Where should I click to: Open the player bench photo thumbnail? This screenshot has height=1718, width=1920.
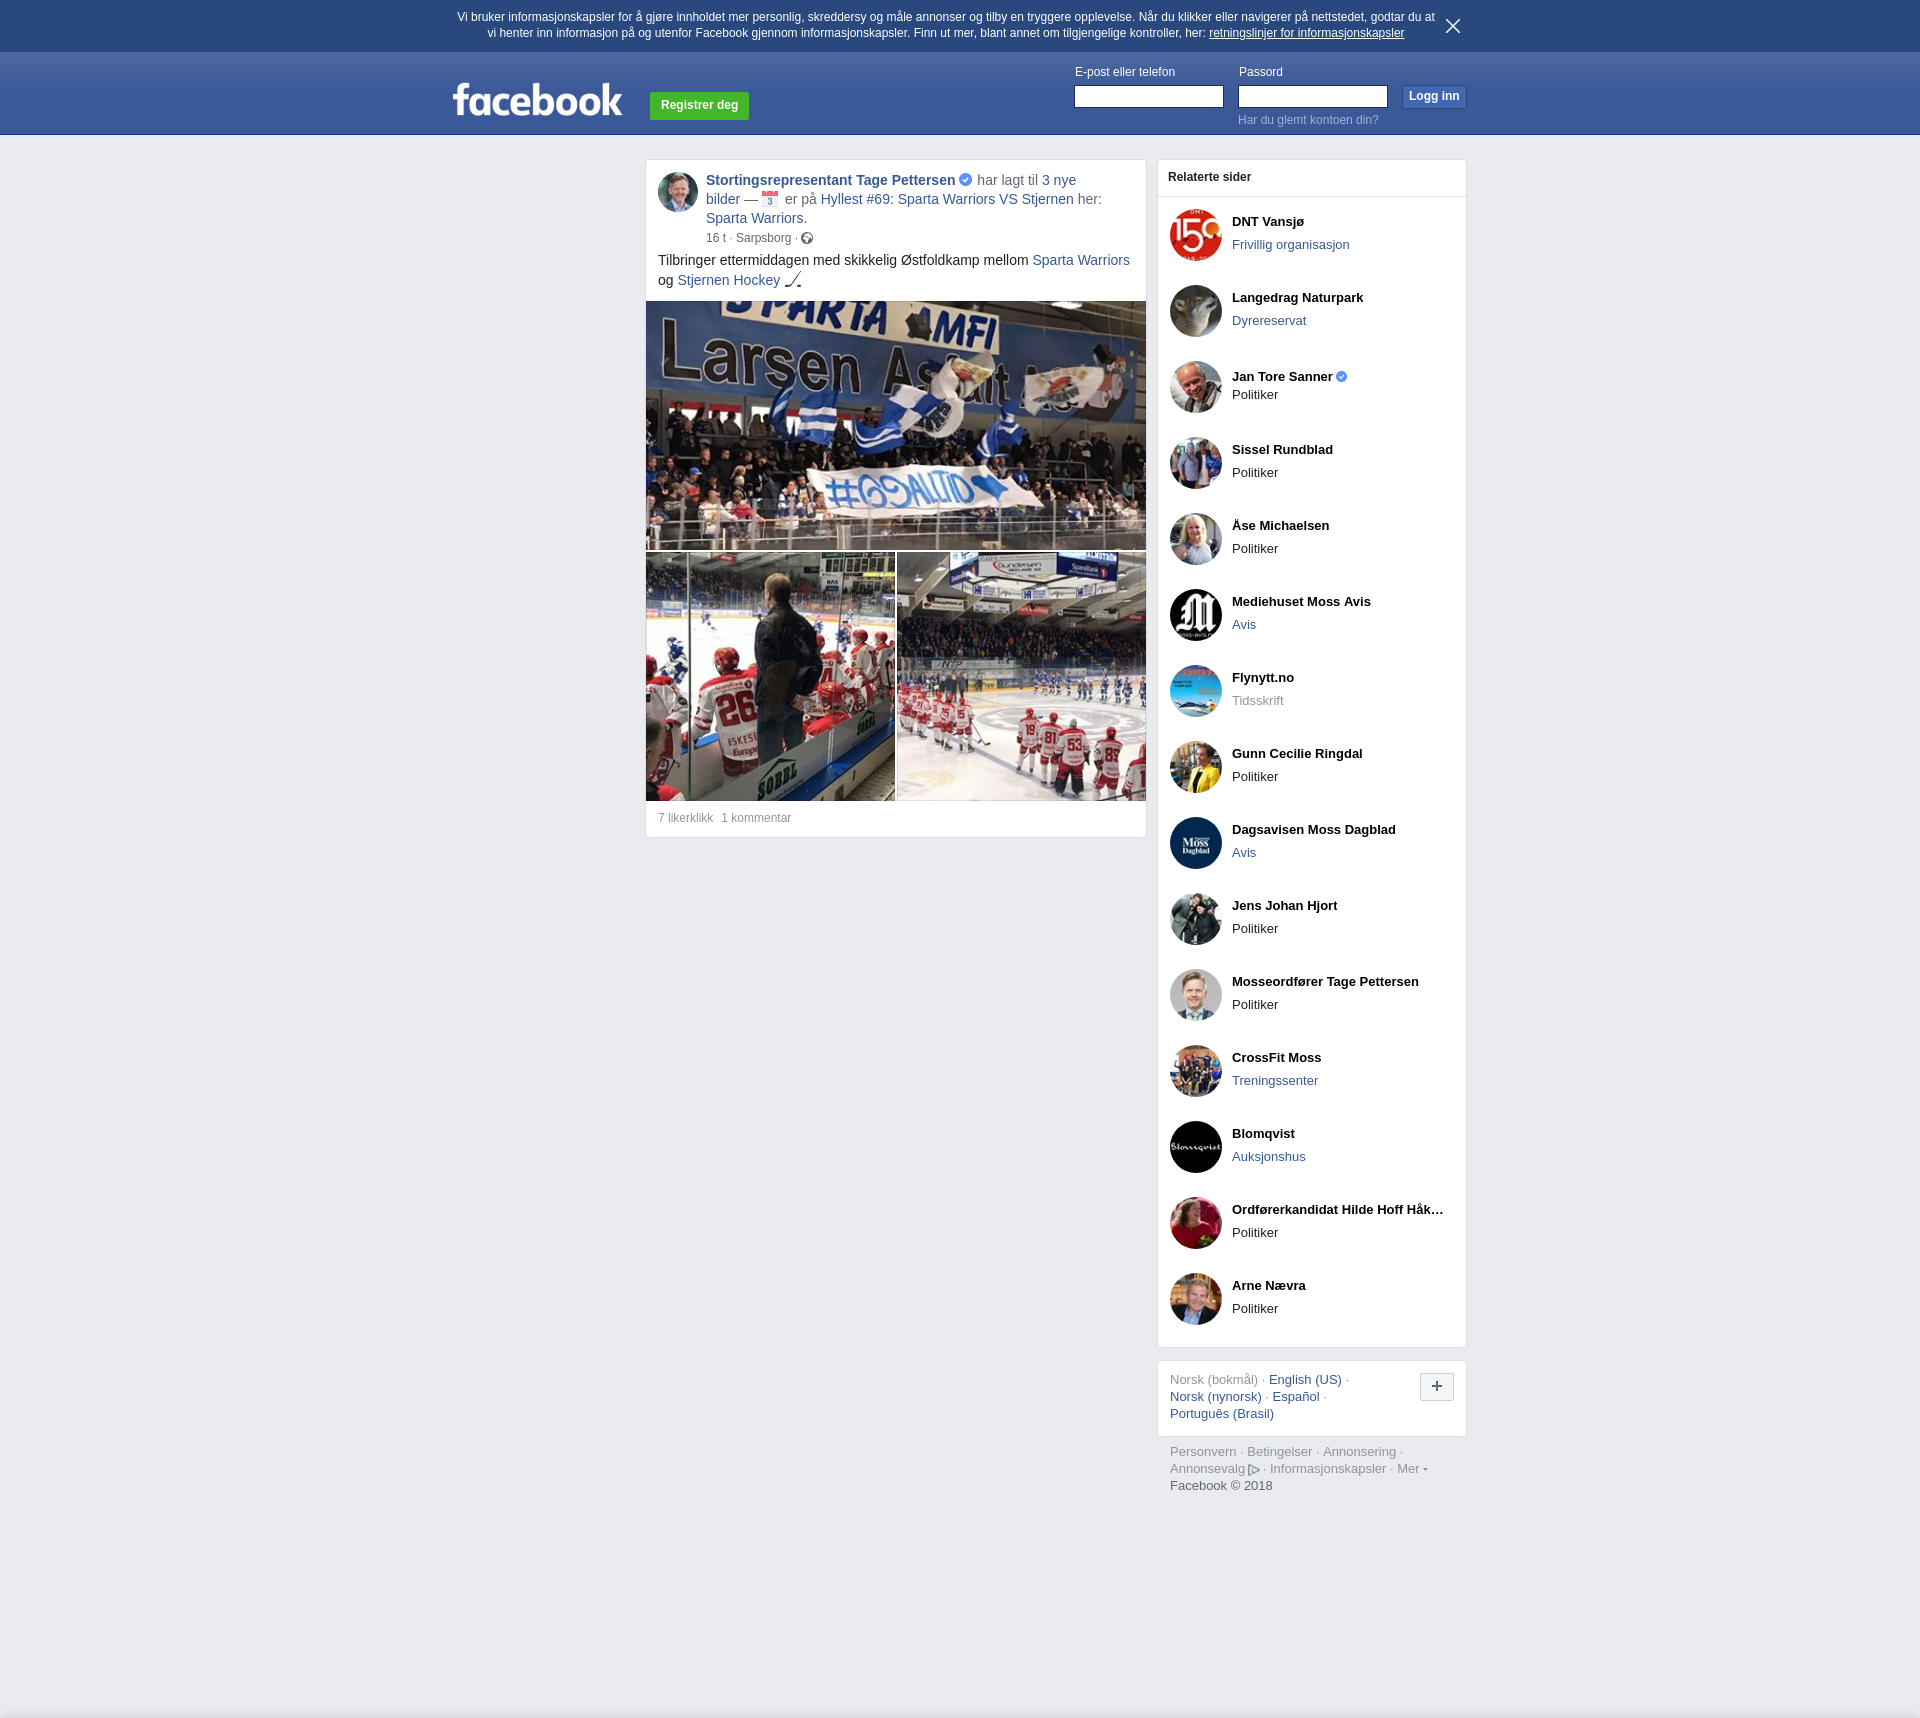770,676
